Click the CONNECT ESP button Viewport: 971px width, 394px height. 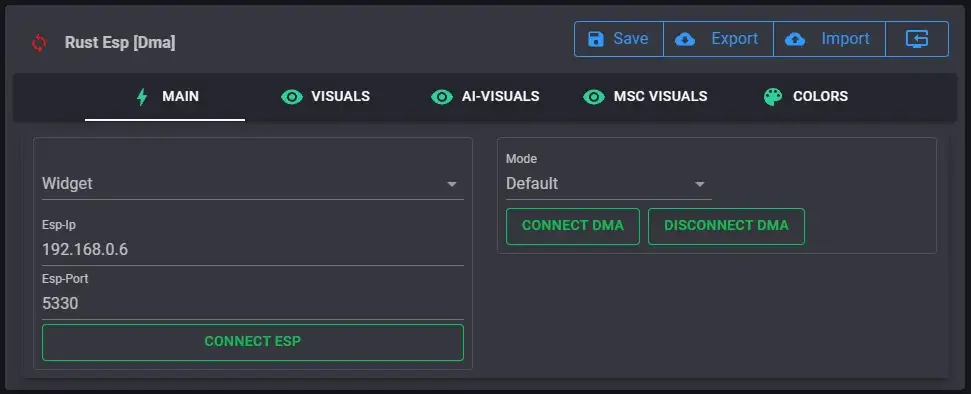tap(253, 342)
